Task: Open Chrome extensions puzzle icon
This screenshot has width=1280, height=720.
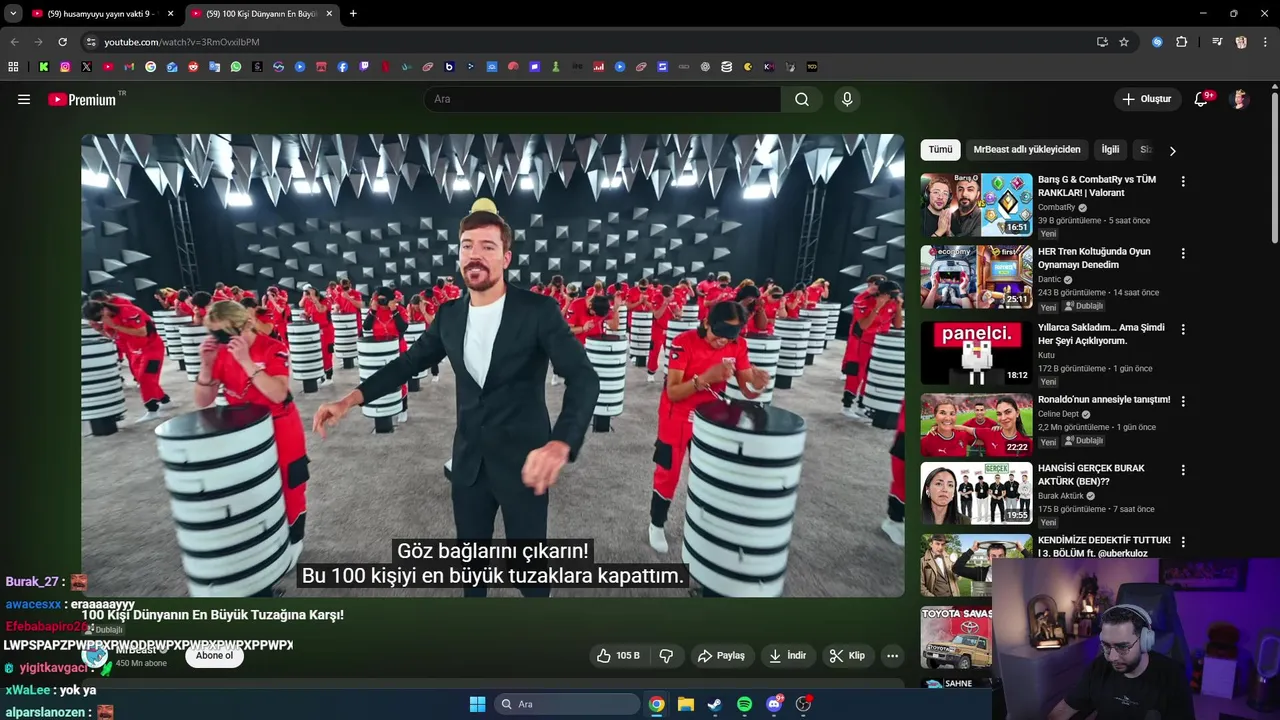Action: click(x=1182, y=42)
